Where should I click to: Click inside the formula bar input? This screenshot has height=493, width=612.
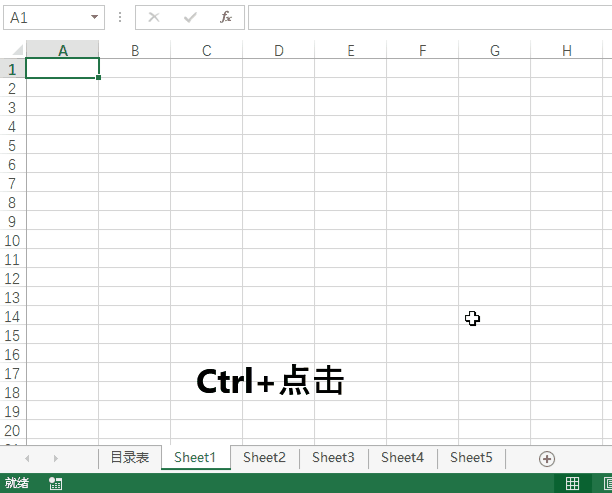tap(428, 17)
